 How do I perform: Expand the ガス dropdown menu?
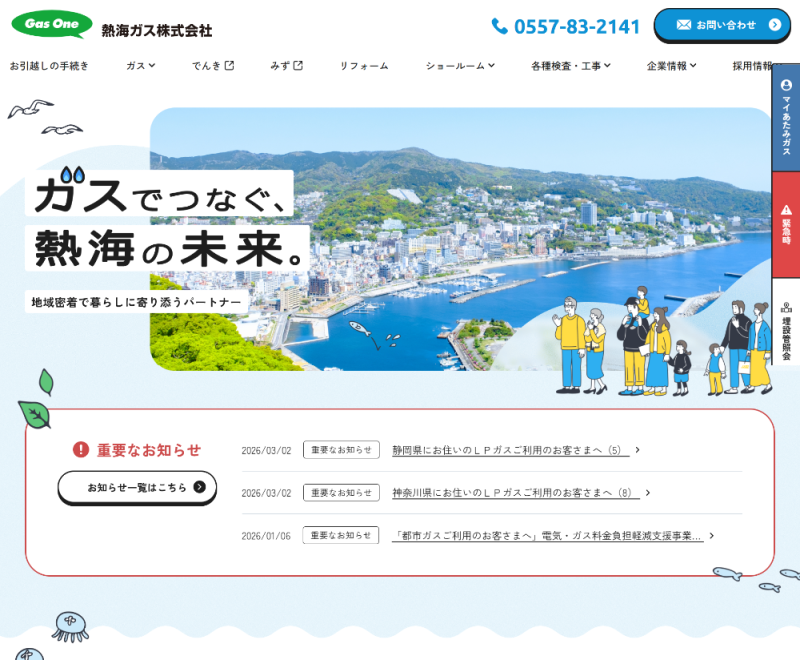(141, 66)
